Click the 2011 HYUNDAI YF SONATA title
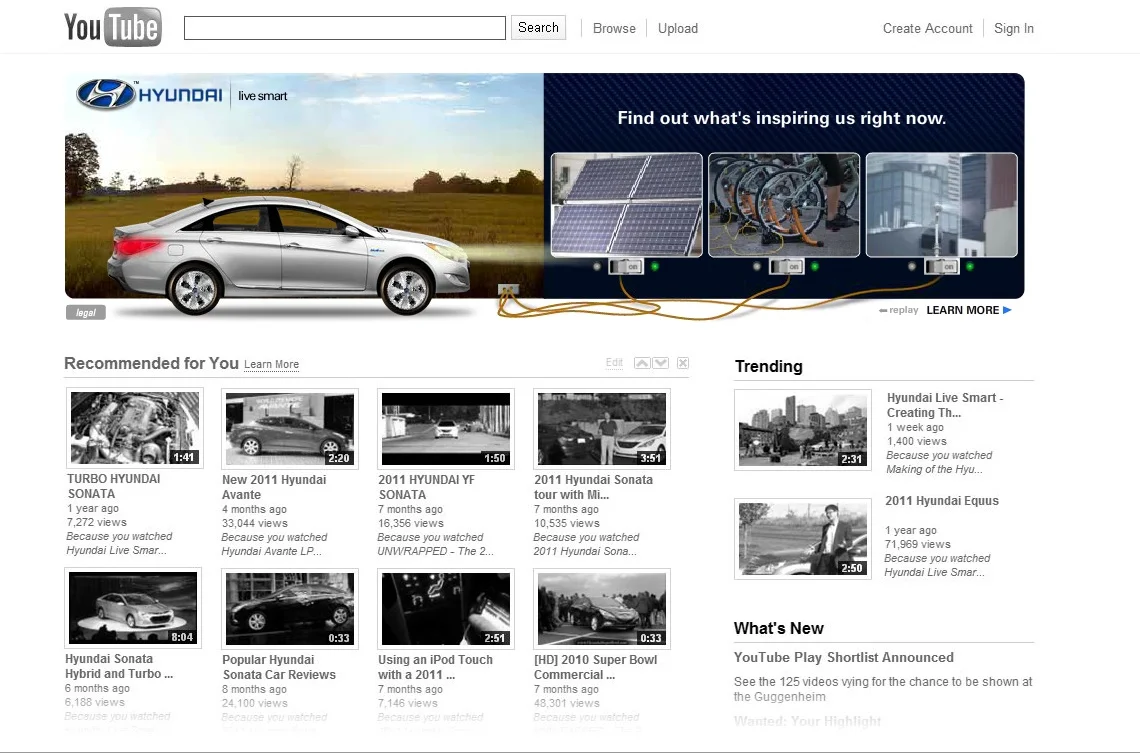This screenshot has width=1140, height=753. [x=426, y=487]
